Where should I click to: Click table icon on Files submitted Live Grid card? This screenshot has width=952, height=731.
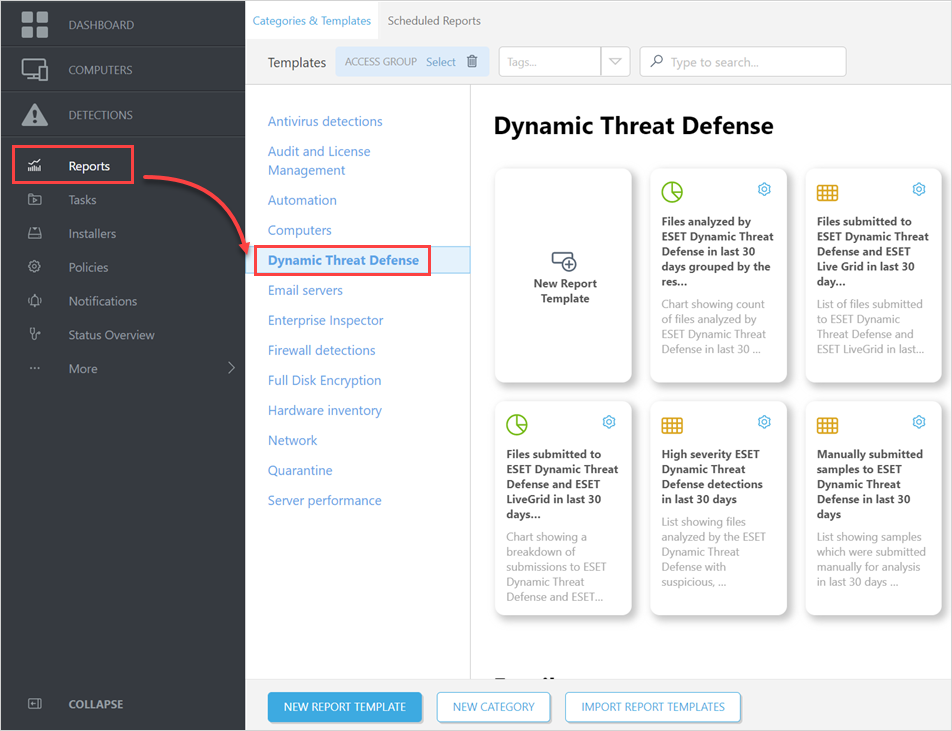coord(827,193)
